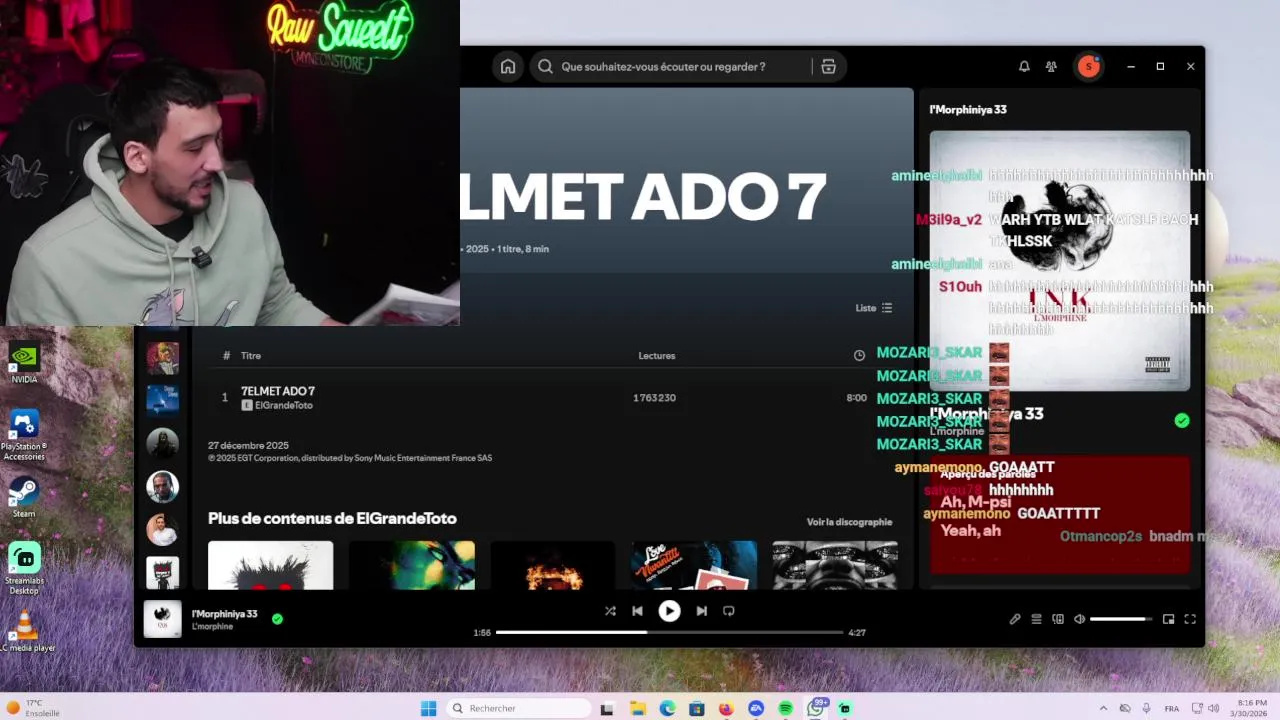Mute Spotify with the speaker icon
This screenshot has height=720, width=1280.
click(x=1080, y=619)
